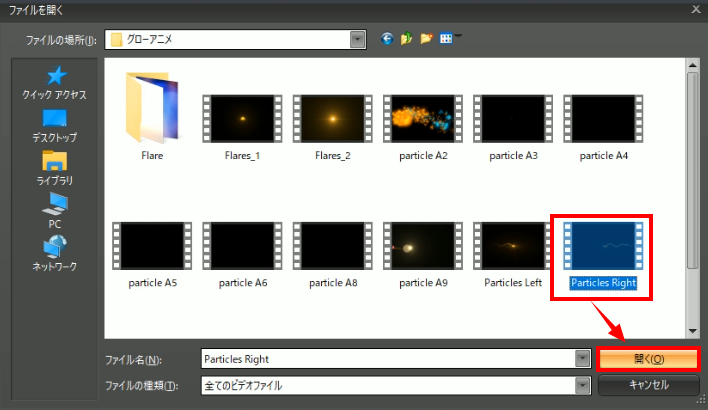Expand the folder location dropdown
Viewport: 708px width, 410px height.
click(x=358, y=40)
